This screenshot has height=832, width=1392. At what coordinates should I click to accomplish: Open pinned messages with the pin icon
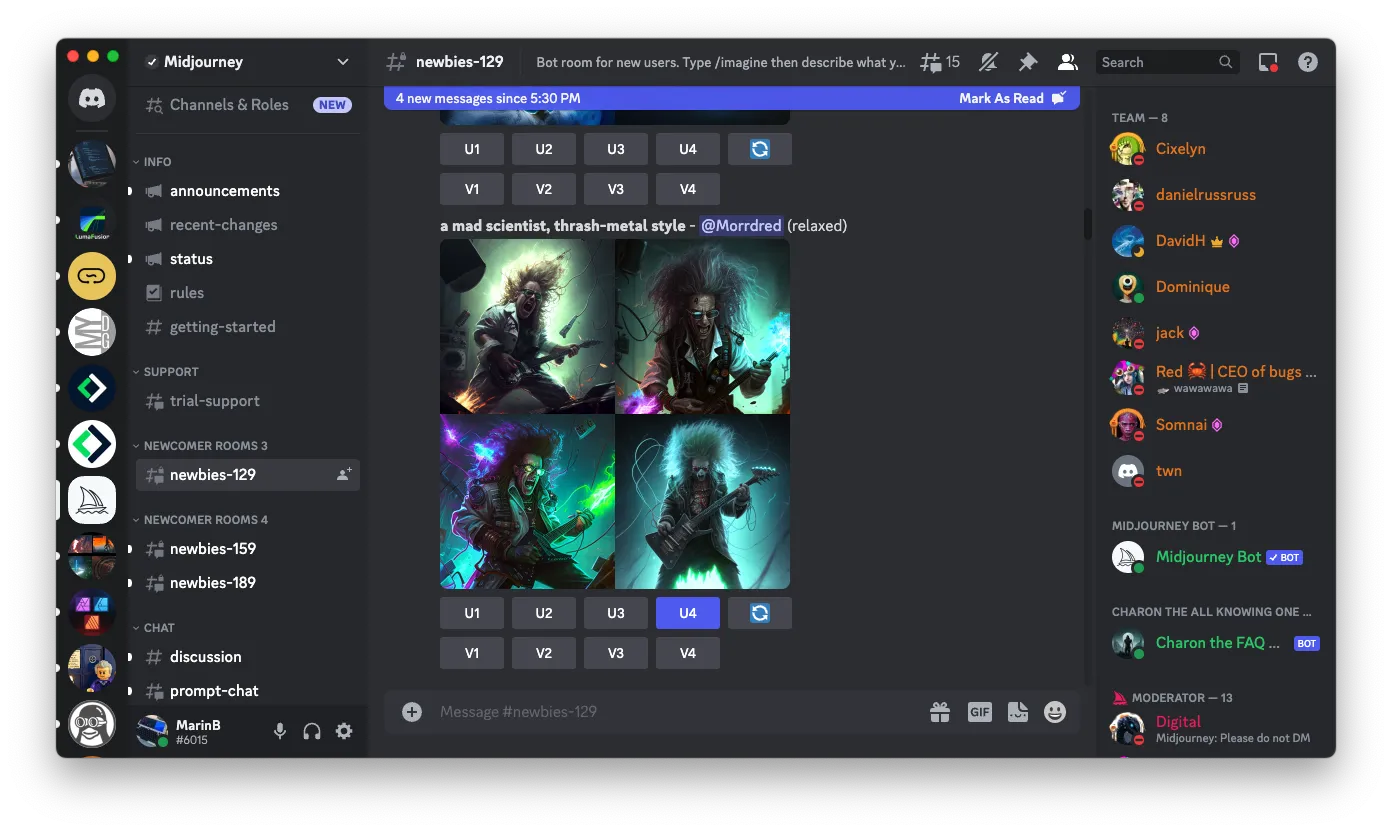1028,62
